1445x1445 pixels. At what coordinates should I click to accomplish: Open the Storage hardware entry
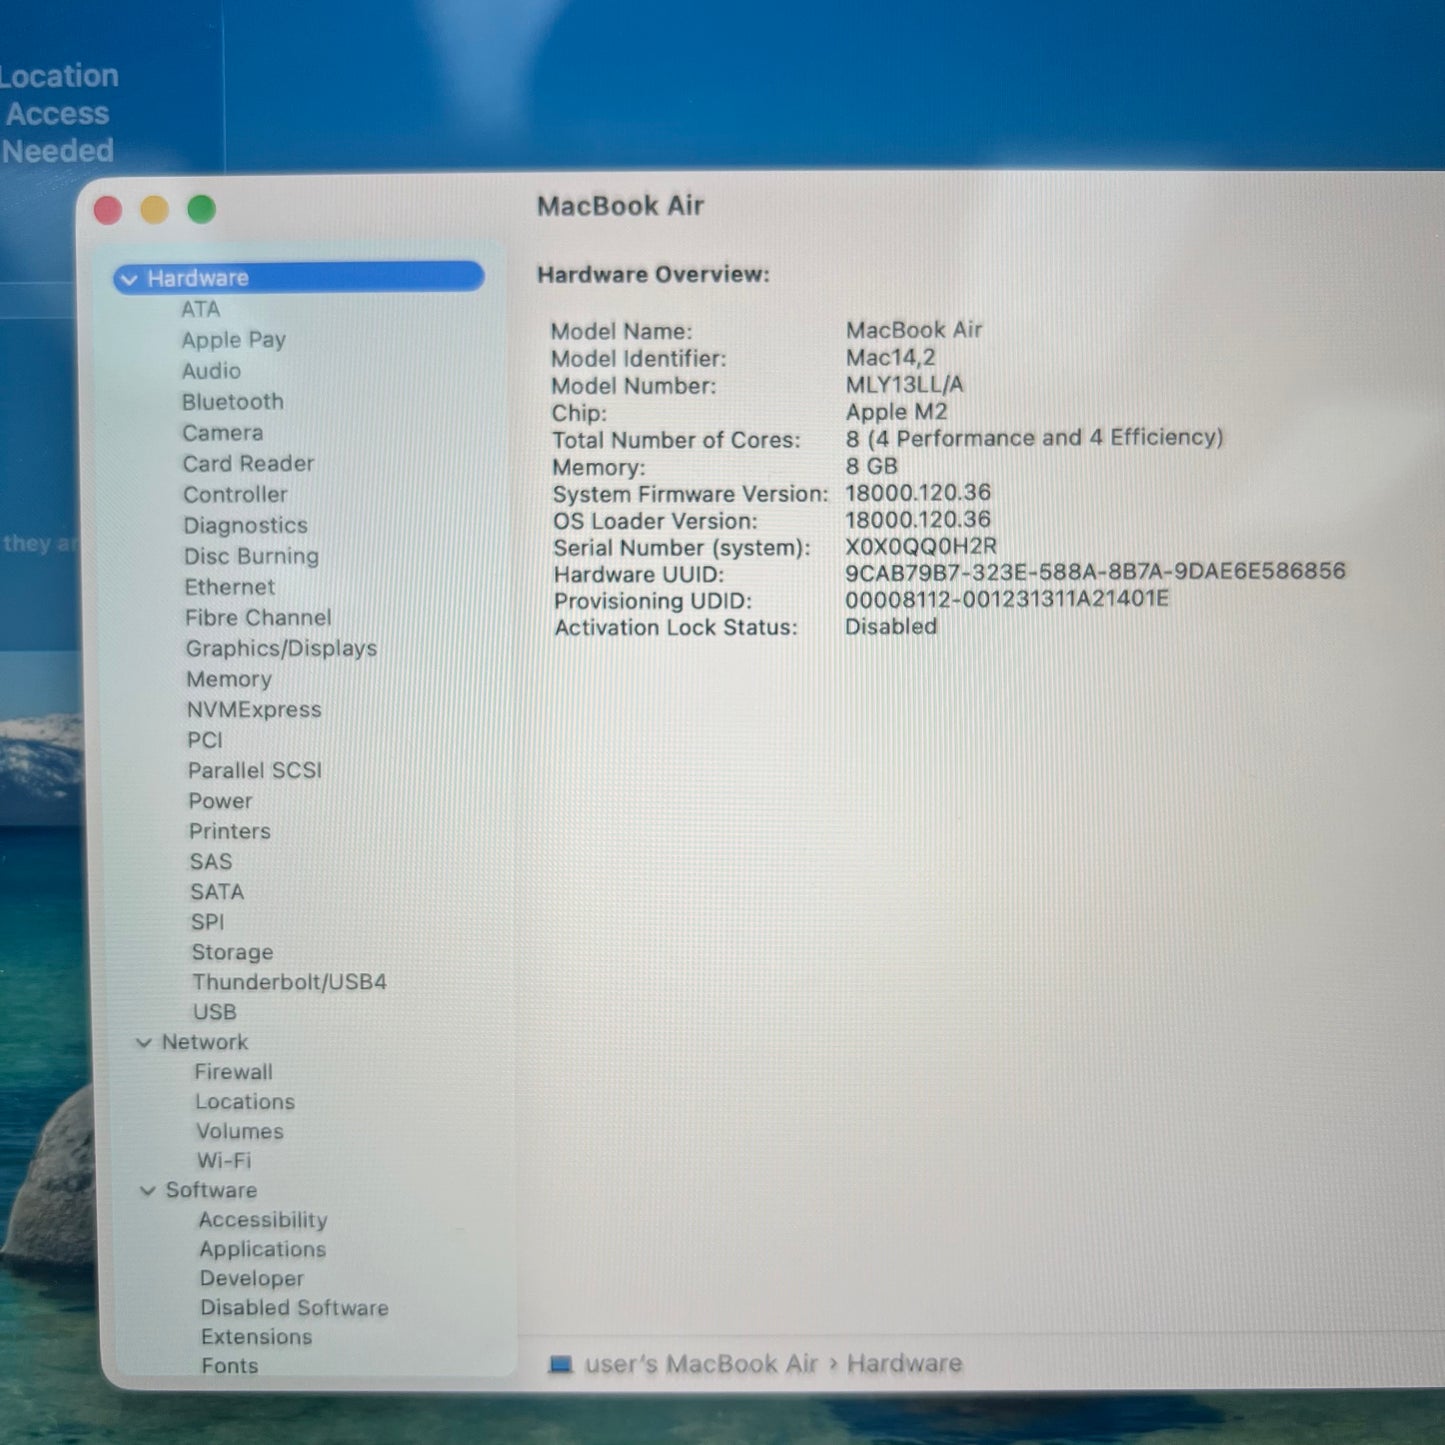pyautogui.click(x=232, y=953)
